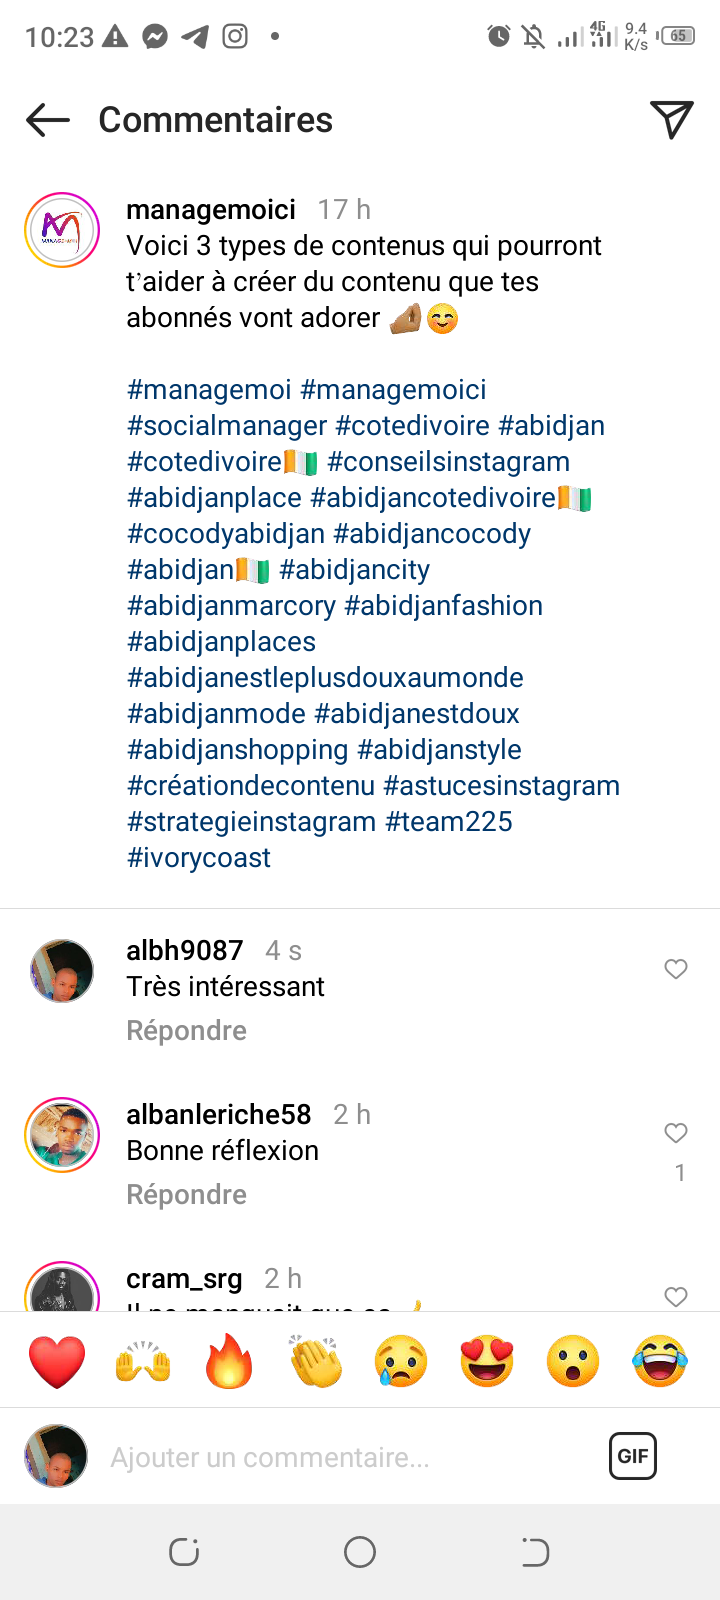The image size is (720, 1600).
Task: Open the #conseilsinstagram hashtag
Action: click(448, 462)
